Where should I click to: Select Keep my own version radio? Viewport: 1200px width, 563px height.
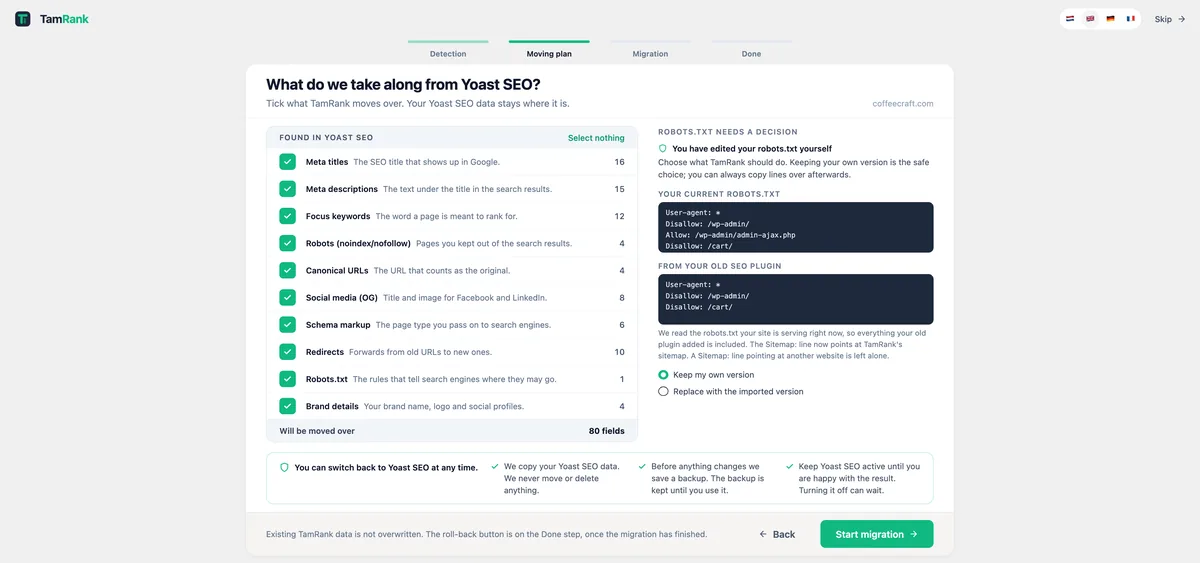click(663, 375)
